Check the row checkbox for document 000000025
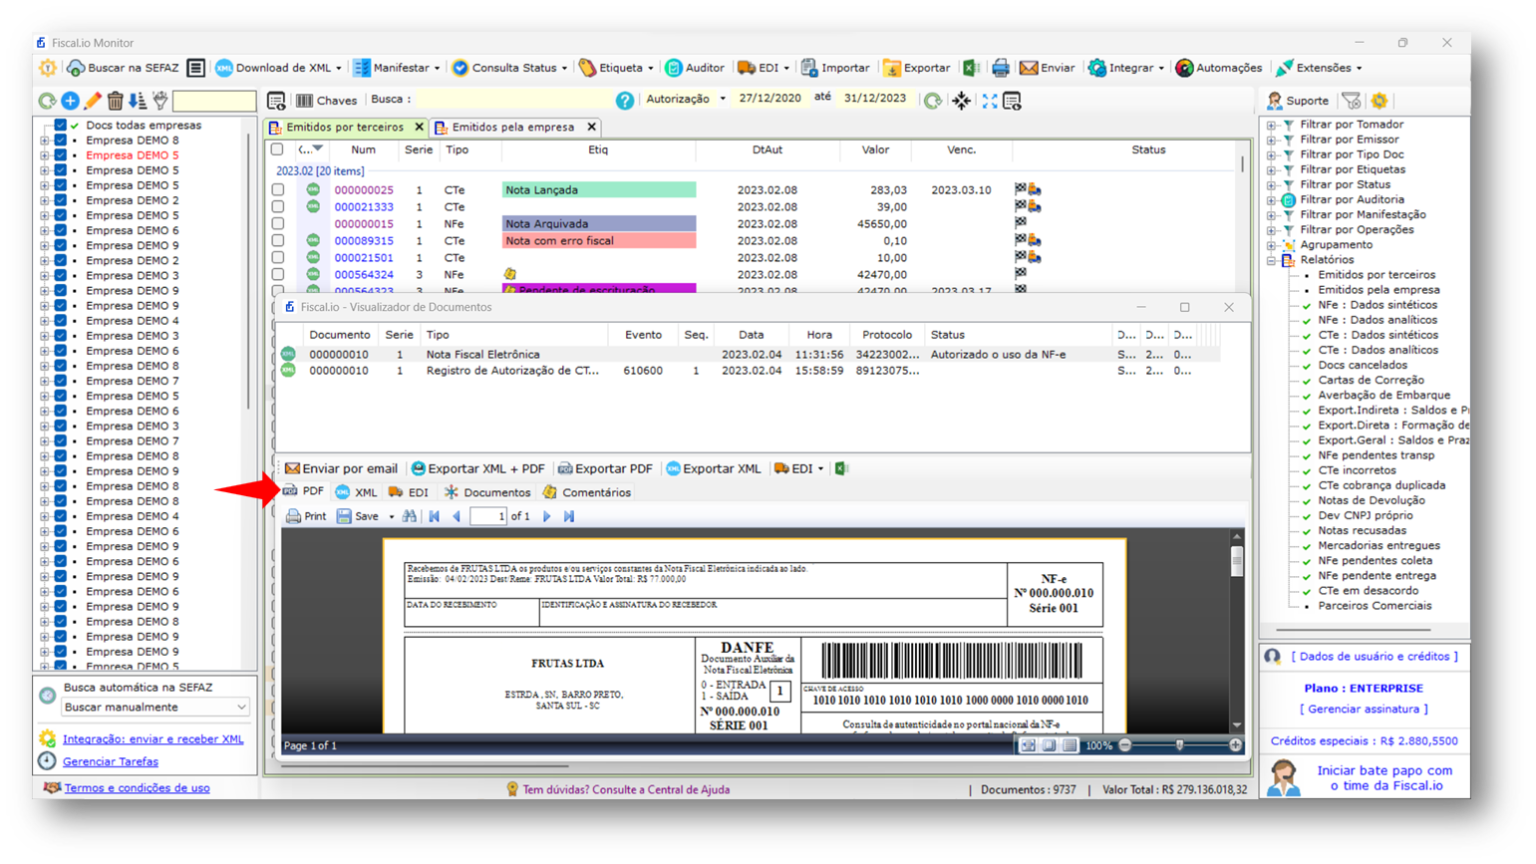The image size is (1536, 864). coord(277,189)
